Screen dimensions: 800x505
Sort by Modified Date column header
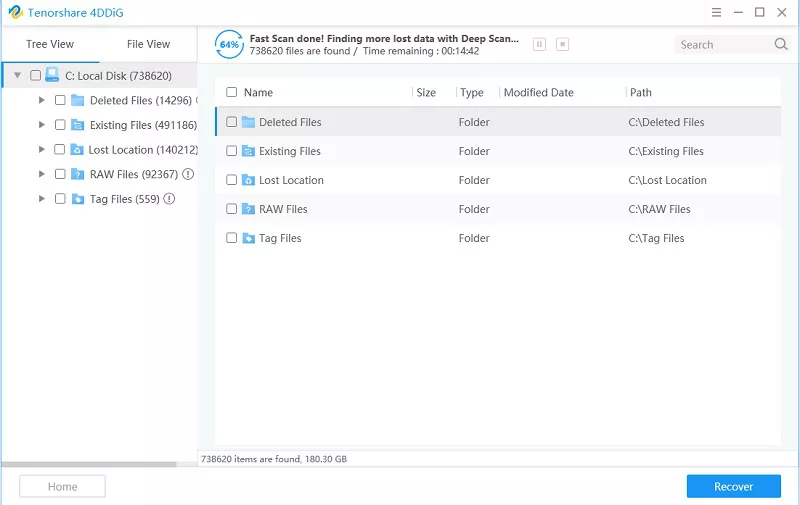click(538, 92)
